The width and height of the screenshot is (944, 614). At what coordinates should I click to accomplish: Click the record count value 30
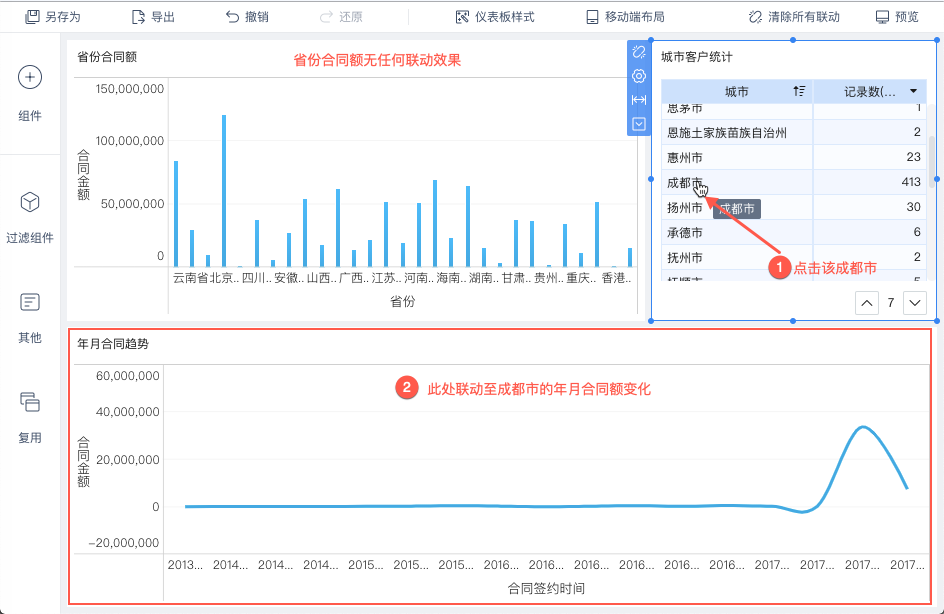click(913, 207)
